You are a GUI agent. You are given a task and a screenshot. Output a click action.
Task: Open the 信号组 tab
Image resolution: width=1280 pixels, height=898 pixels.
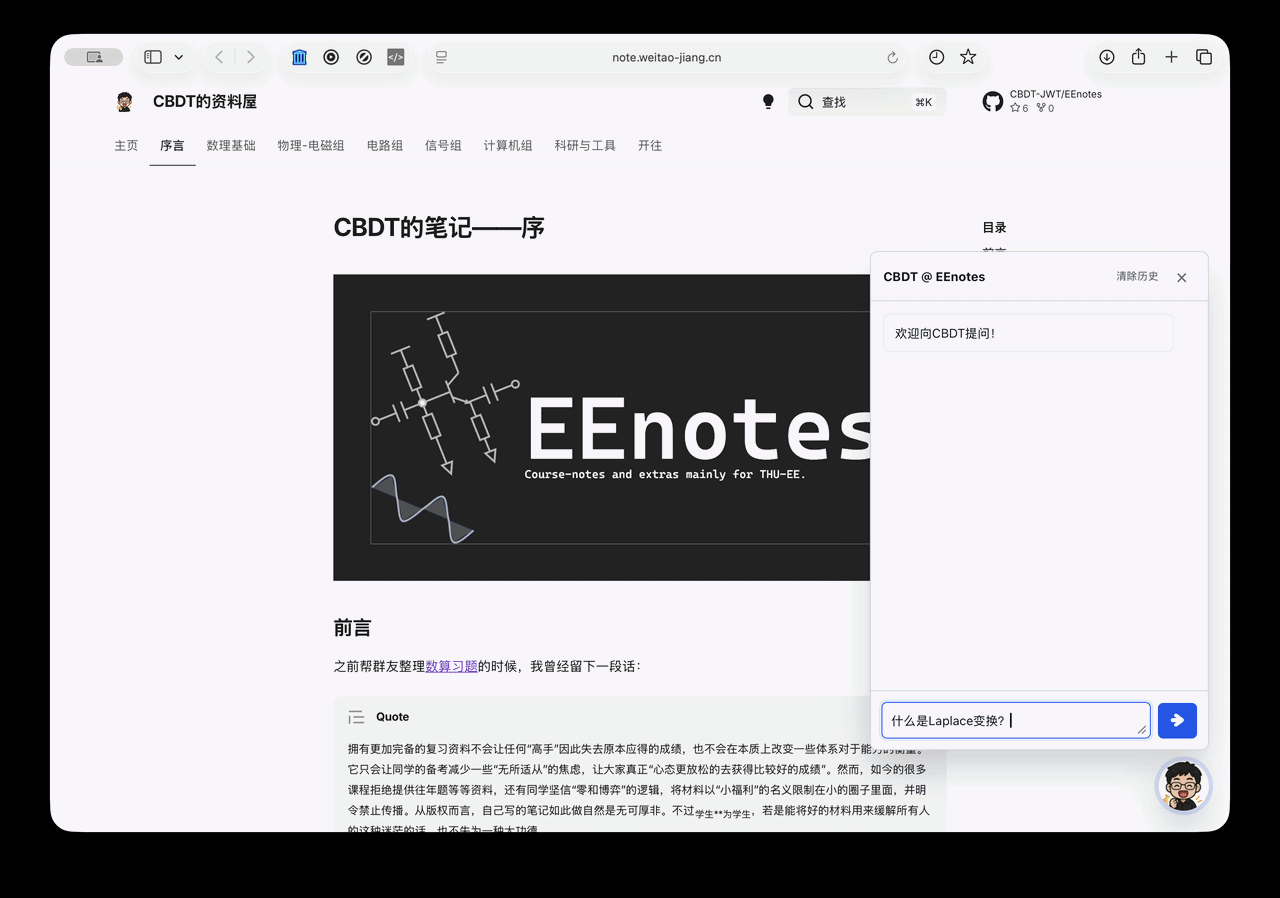tap(443, 145)
